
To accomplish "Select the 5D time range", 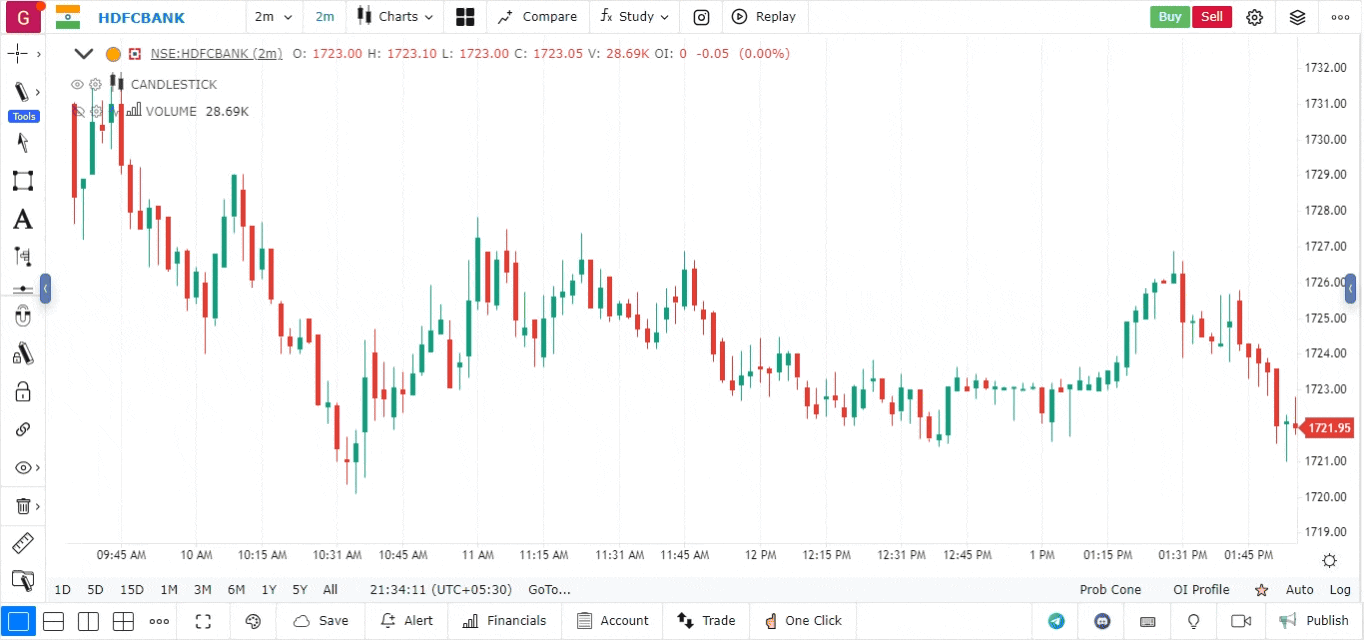I will pyautogui.click(x=95, y=590).
